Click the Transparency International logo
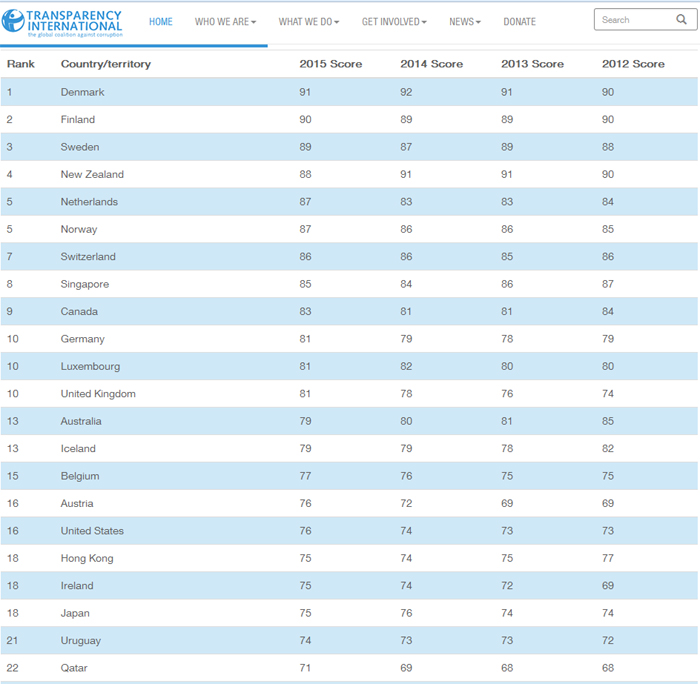Image resolution: width=700 pixels, height=684 pixels. pos(62,22)
